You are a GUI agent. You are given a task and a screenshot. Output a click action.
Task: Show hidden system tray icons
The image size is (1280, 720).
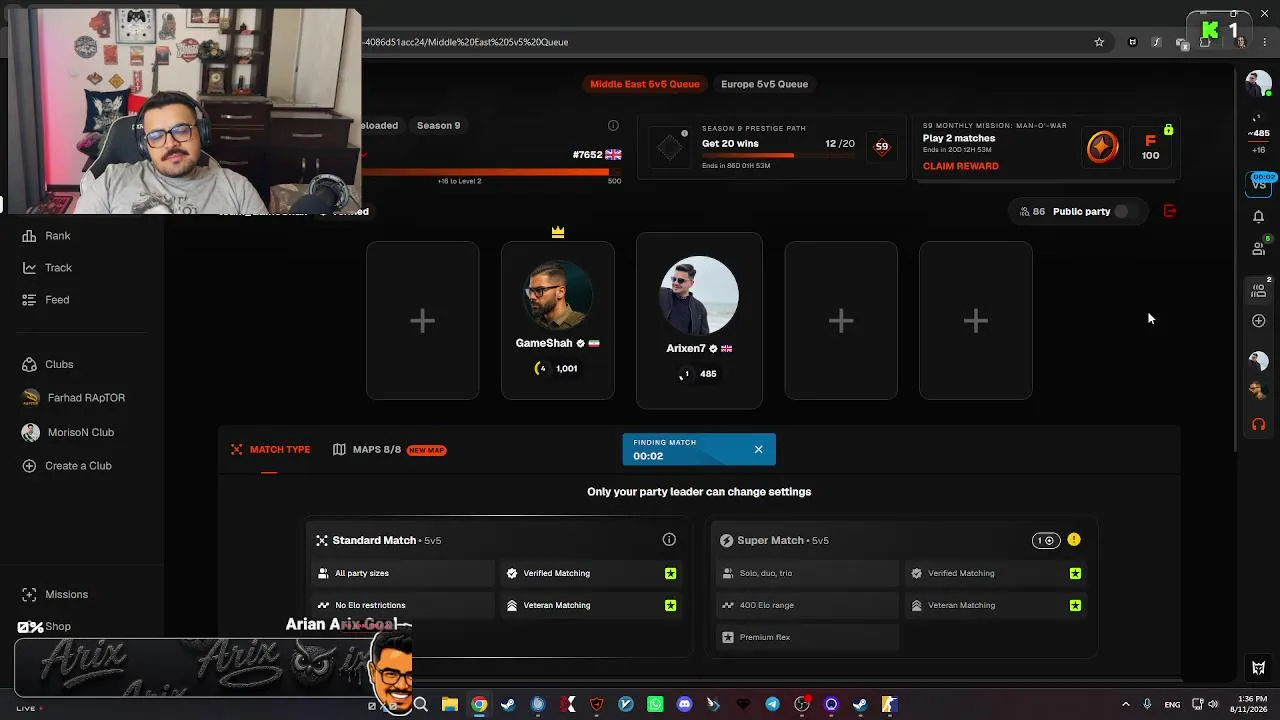[x=1125, y=705]
